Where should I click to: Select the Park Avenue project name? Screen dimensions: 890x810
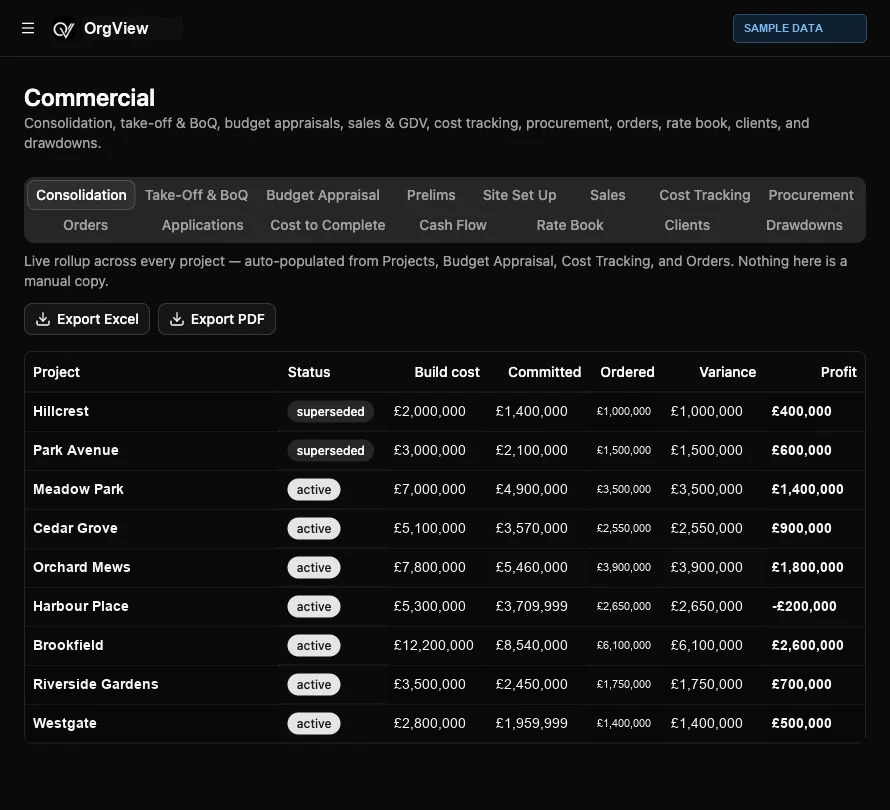coord(75,451)
